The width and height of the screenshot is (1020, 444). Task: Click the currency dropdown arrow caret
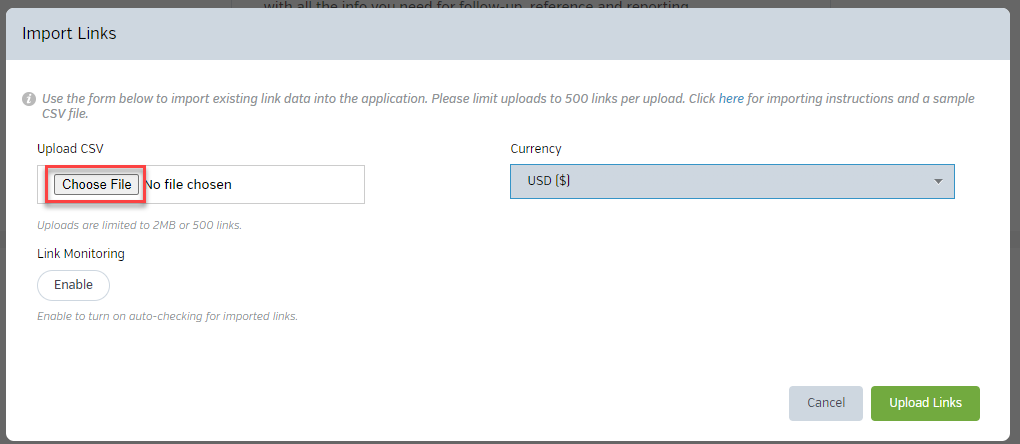tap(938, 181)
